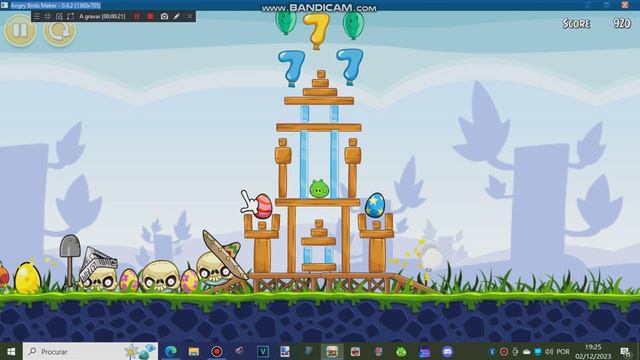Click the 'A gravar [00:00:21]' recording status
The image size is (640, 360).
[102, 16]
